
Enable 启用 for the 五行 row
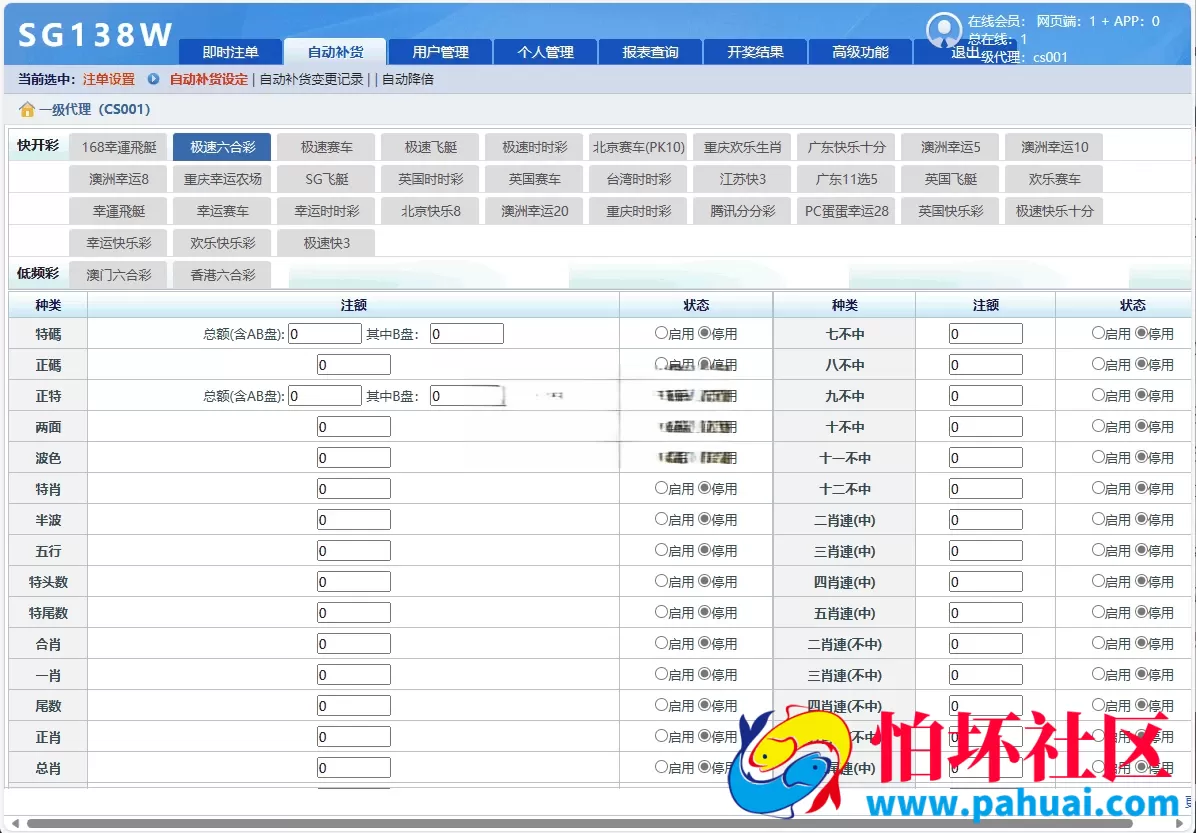click(x=661, y=550)
